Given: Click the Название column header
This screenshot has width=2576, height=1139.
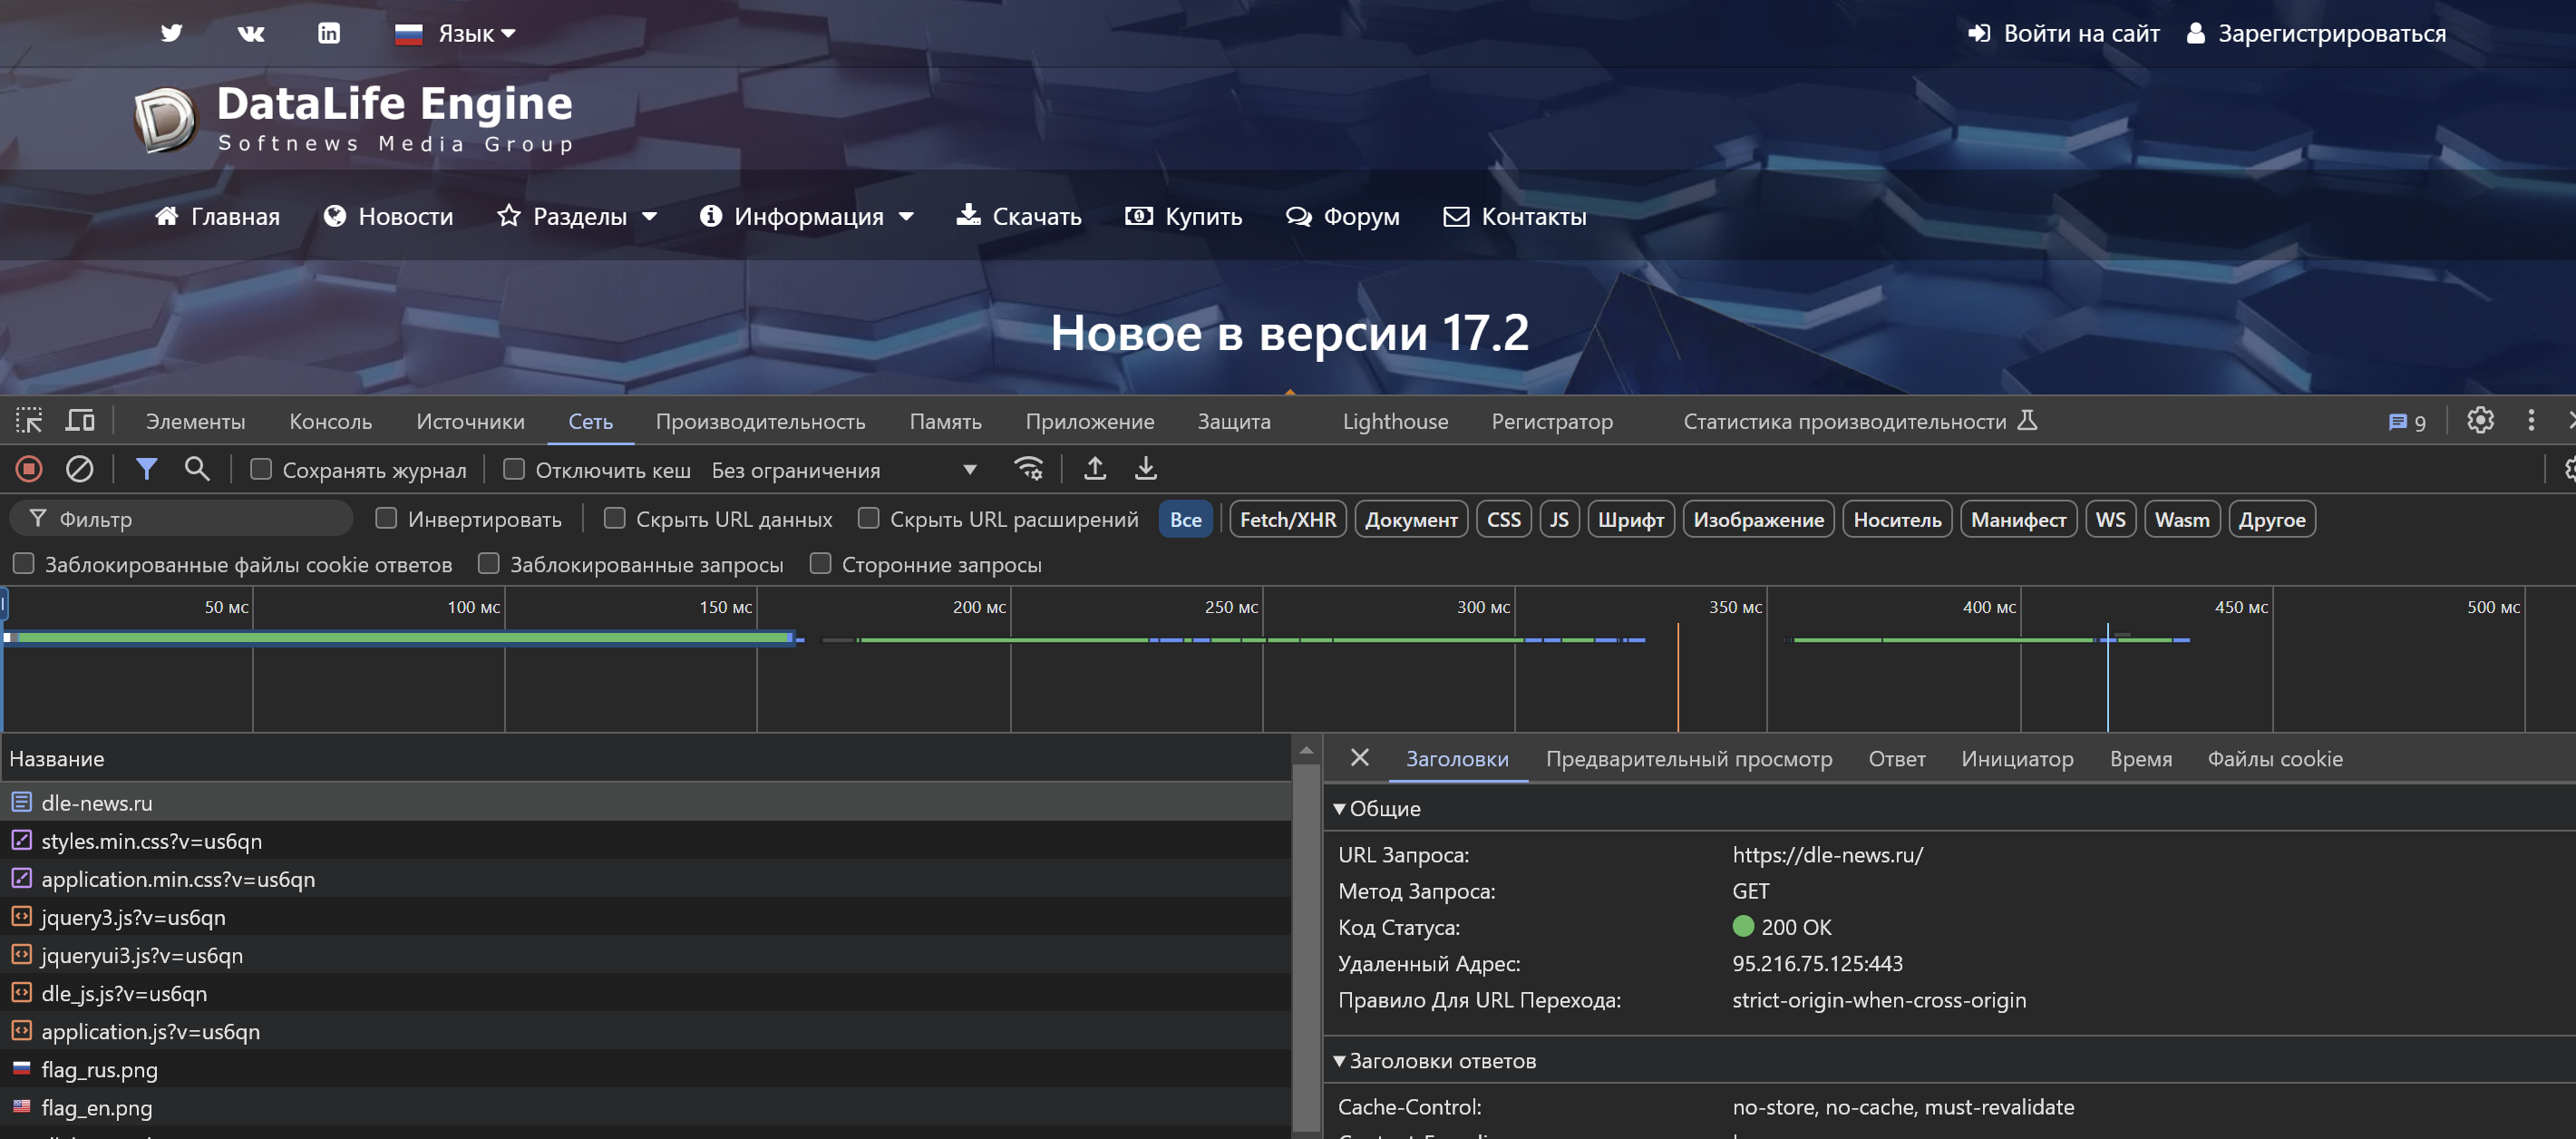Looking at the screenshot, I should tap(645, 758).
